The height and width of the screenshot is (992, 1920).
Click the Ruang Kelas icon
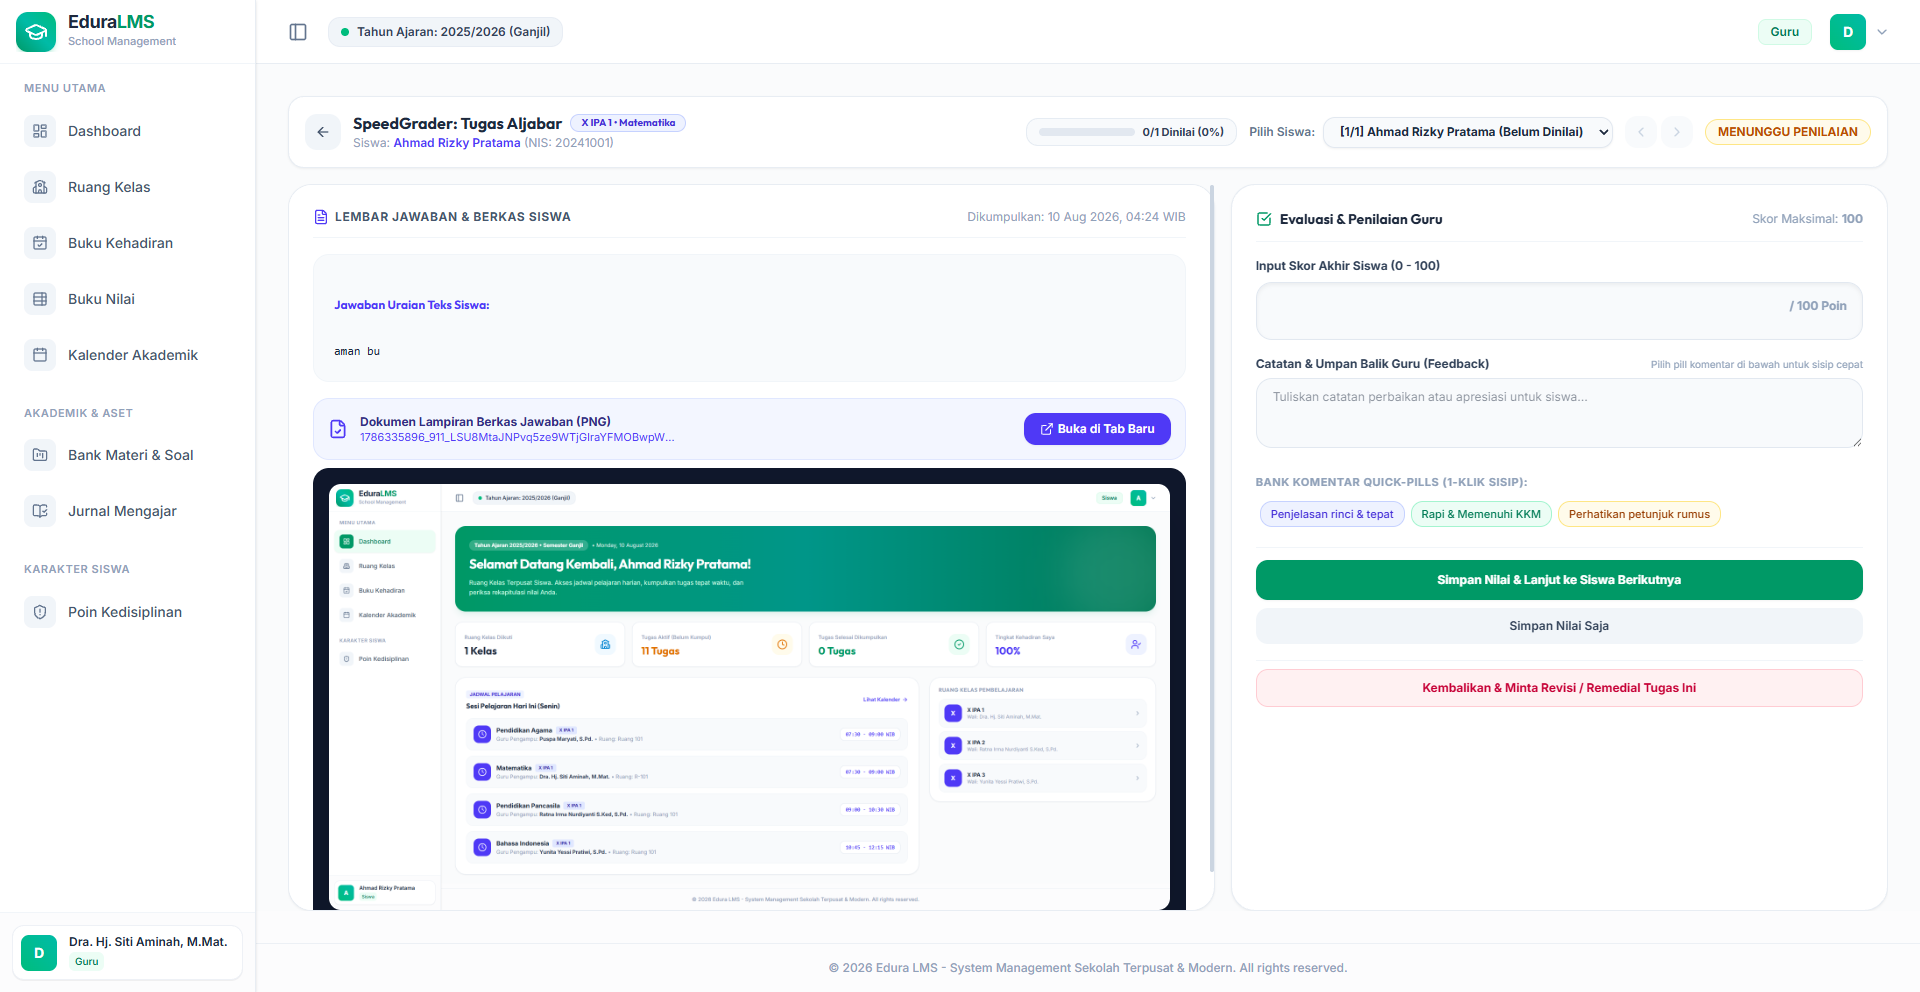40,187
